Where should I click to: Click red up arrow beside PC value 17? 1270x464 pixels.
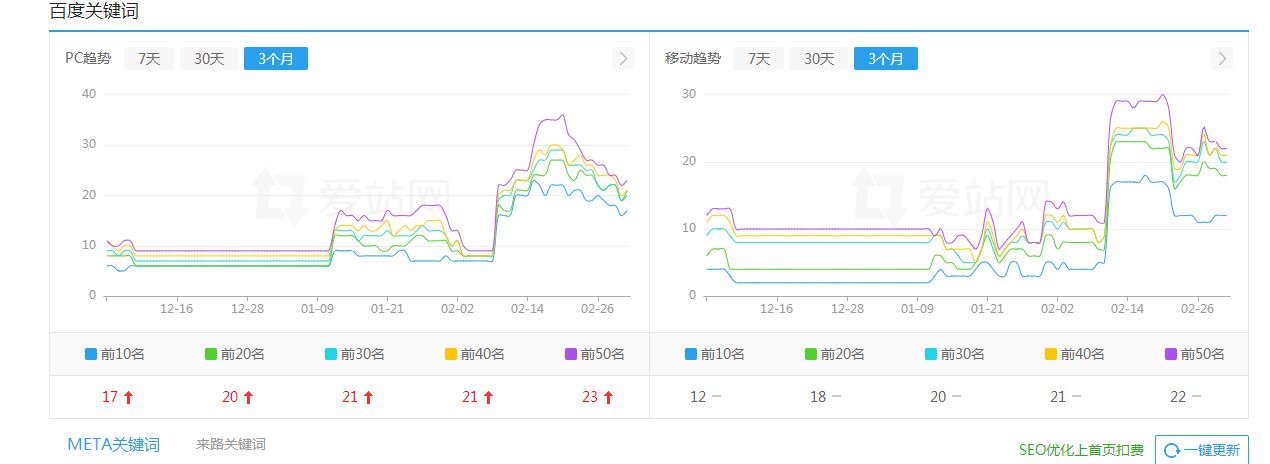click(128, 398)
